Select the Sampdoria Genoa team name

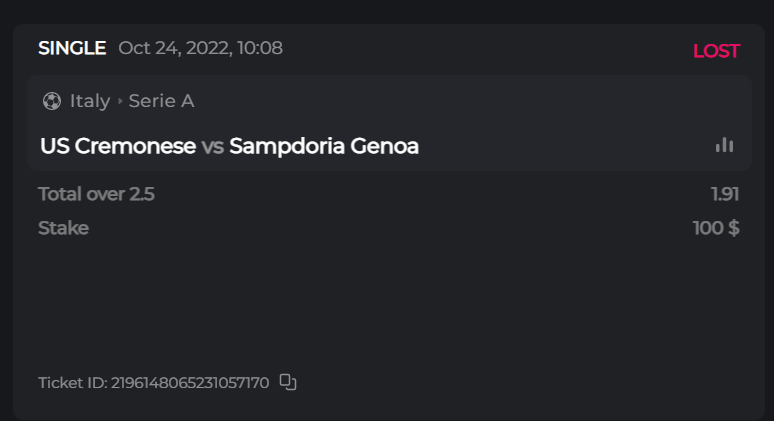324,146
